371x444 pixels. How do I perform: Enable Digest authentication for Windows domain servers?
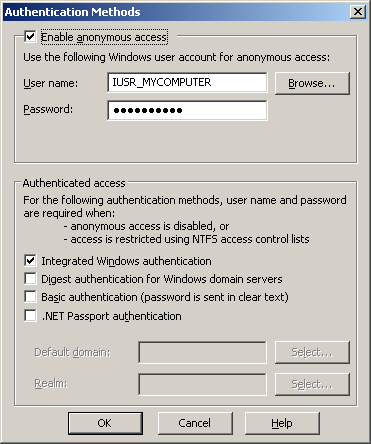[x=30, y=278]
